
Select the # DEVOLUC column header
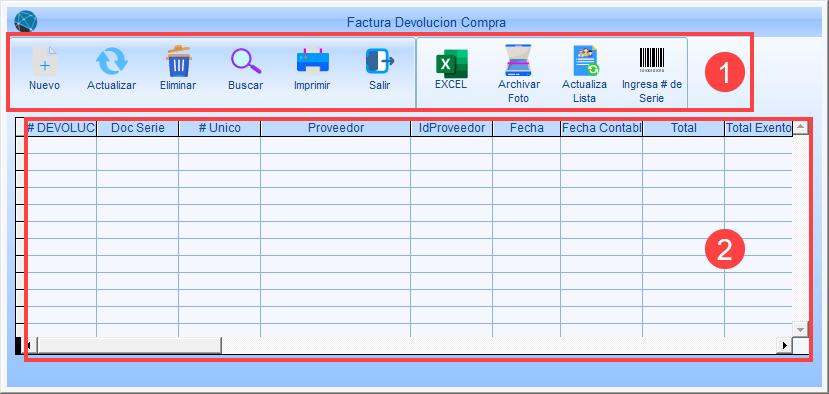point(61,128)
